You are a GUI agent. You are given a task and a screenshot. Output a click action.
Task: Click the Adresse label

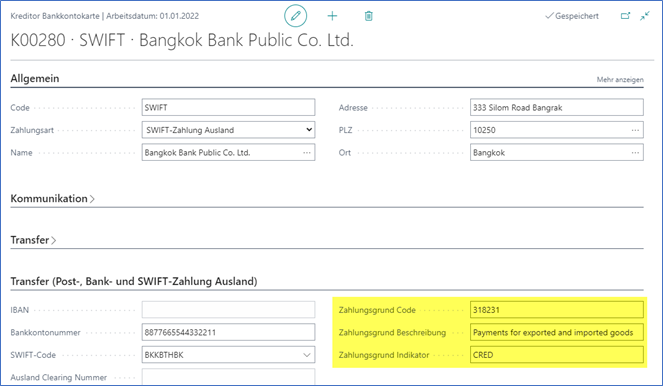coord(353,108)
